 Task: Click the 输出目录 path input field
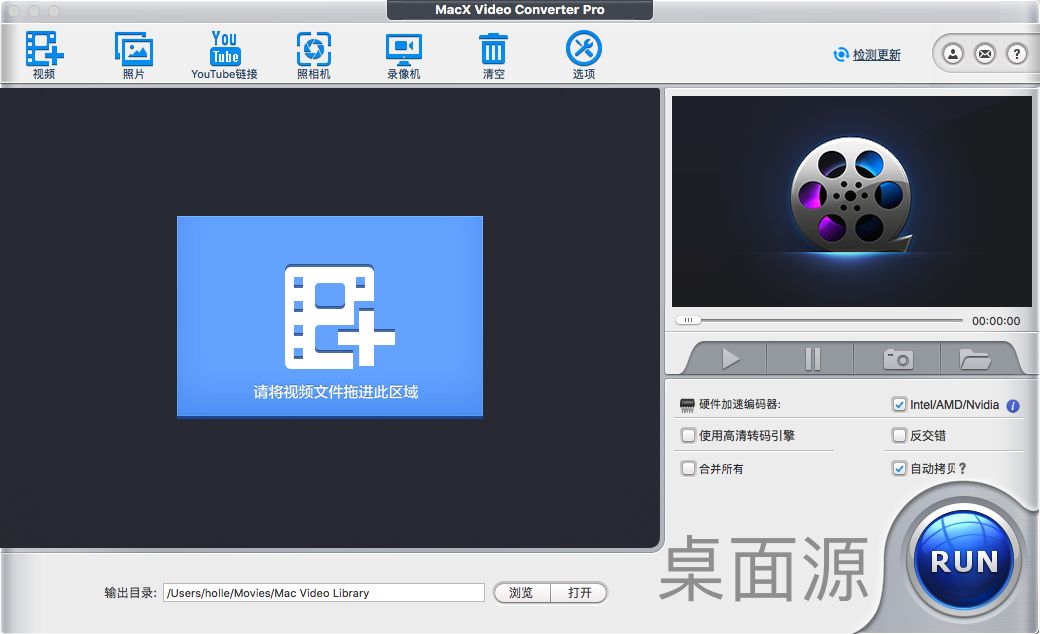coord(324,593)
